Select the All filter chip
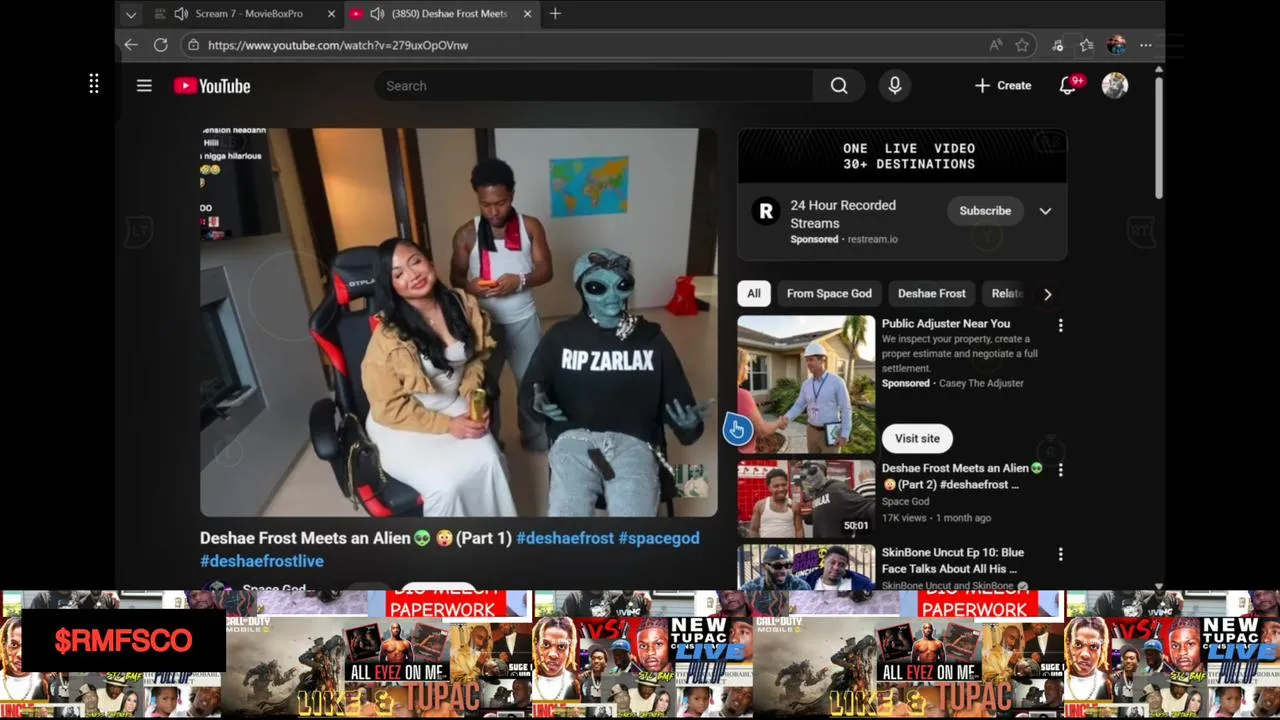Image resolution: width=1280 pixels, height=720 pixels. 754,293
